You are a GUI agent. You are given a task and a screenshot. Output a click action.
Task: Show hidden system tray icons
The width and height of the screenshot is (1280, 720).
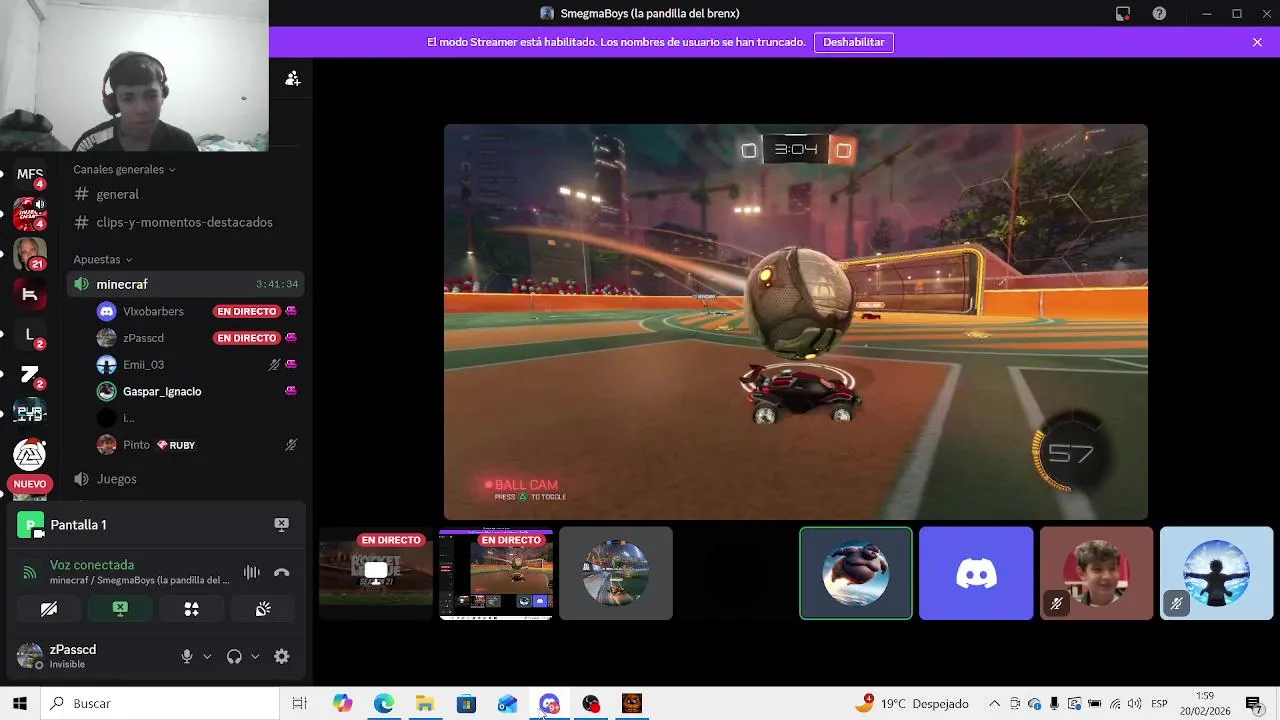click(994, 704)
